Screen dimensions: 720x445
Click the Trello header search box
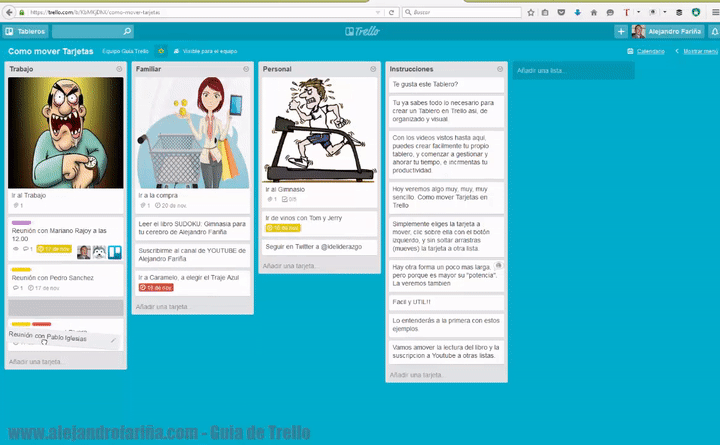93,31
